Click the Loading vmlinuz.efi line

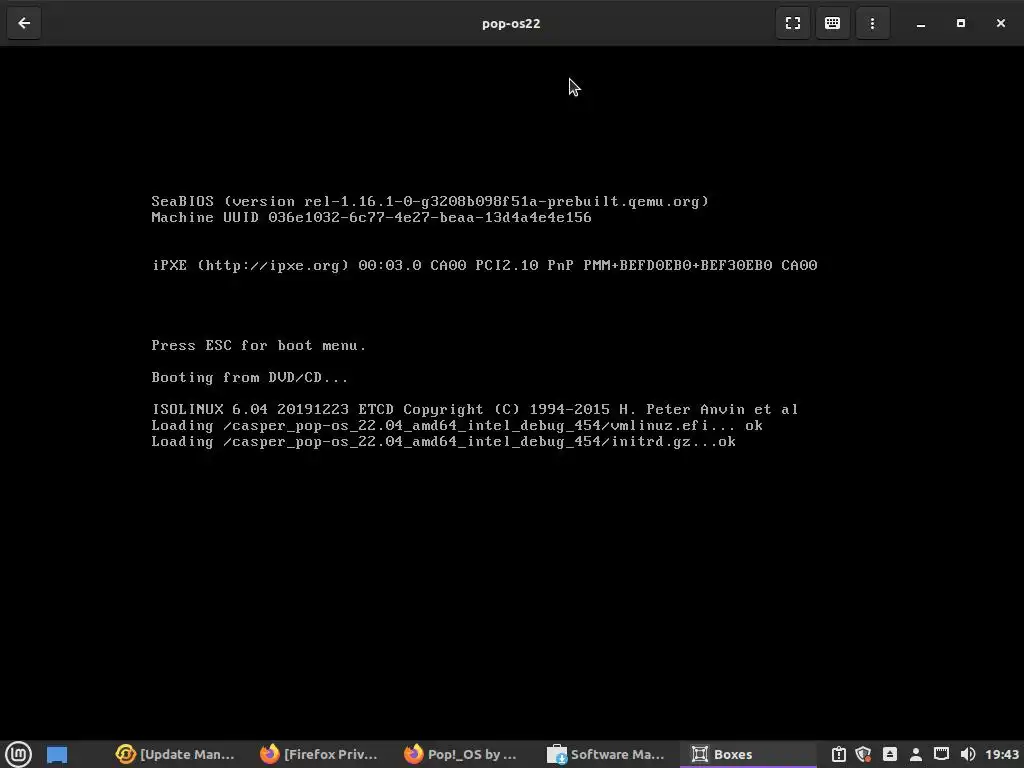[x=456, y=426]
